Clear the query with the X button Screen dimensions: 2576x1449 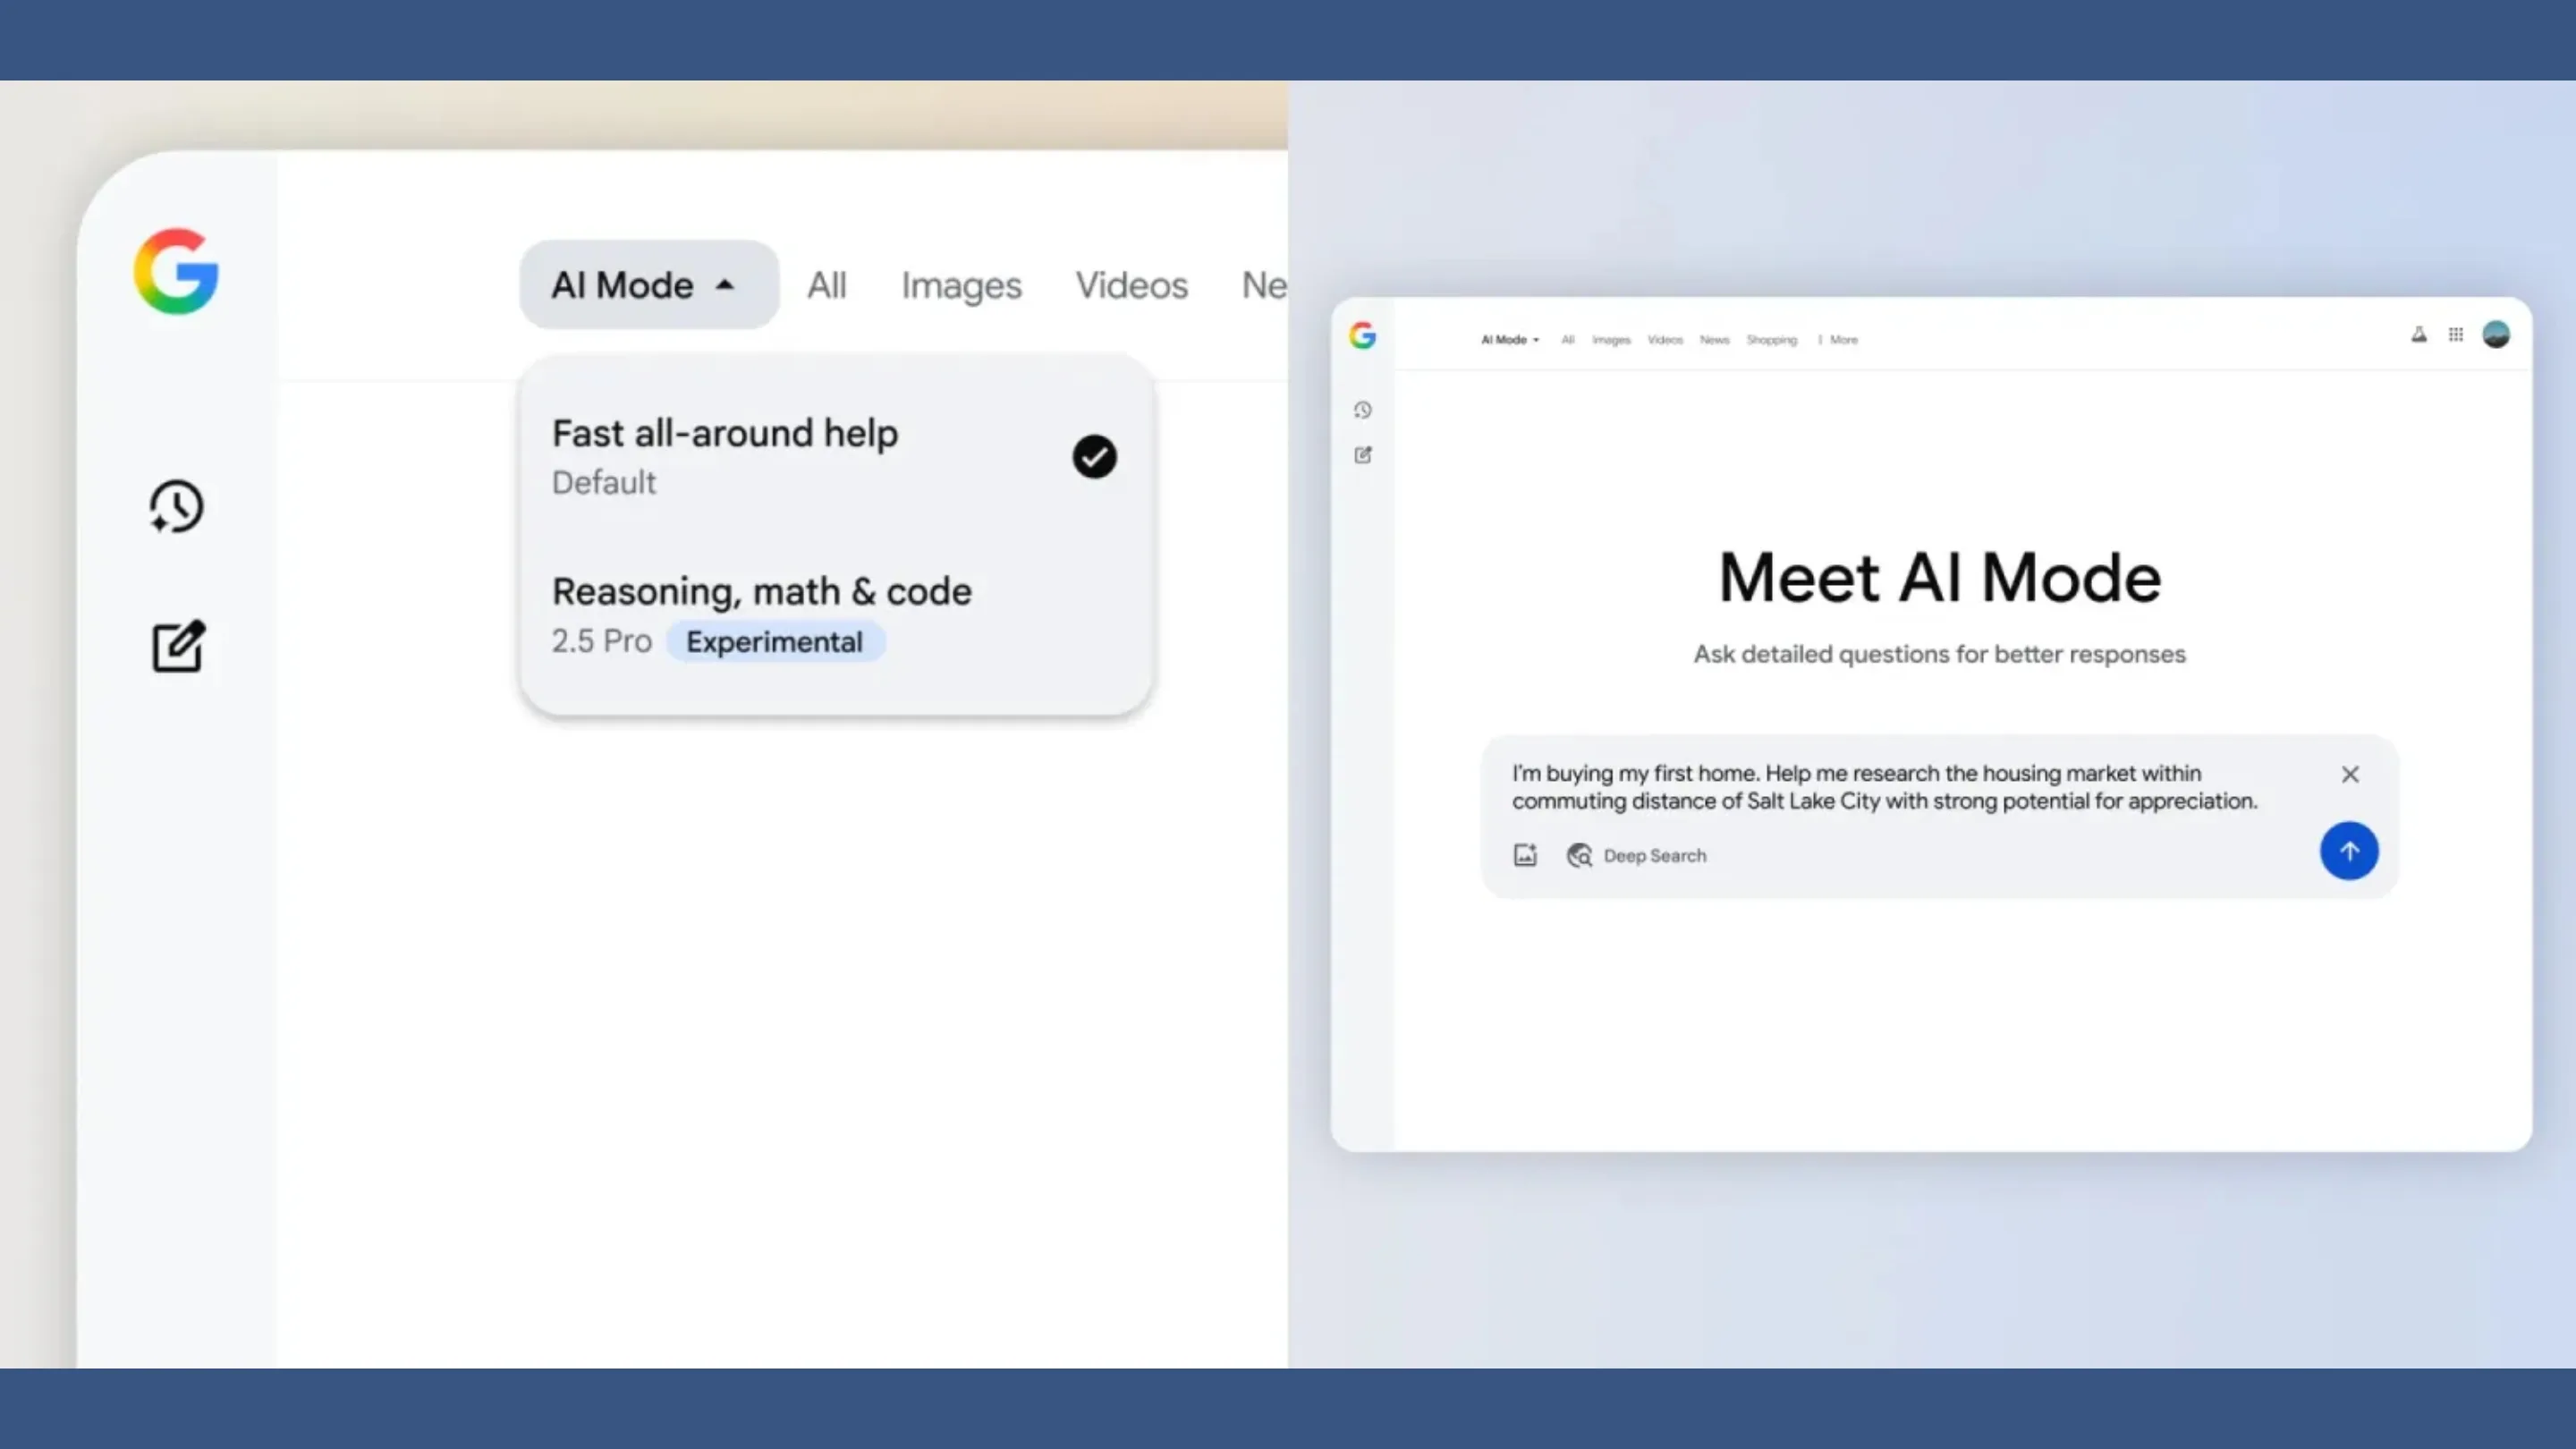click(2350, 774)
